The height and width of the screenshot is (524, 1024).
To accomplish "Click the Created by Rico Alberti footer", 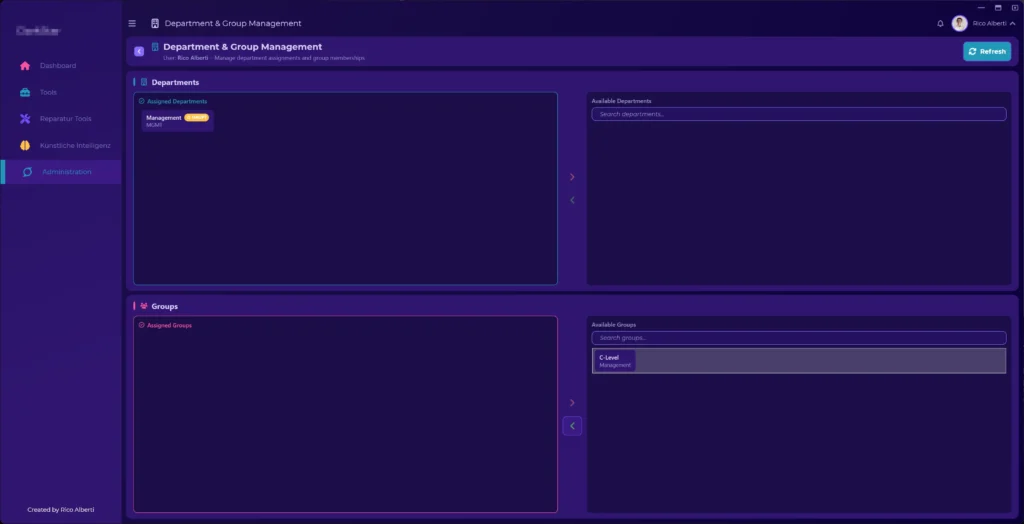I will click(x=61, y=510).
